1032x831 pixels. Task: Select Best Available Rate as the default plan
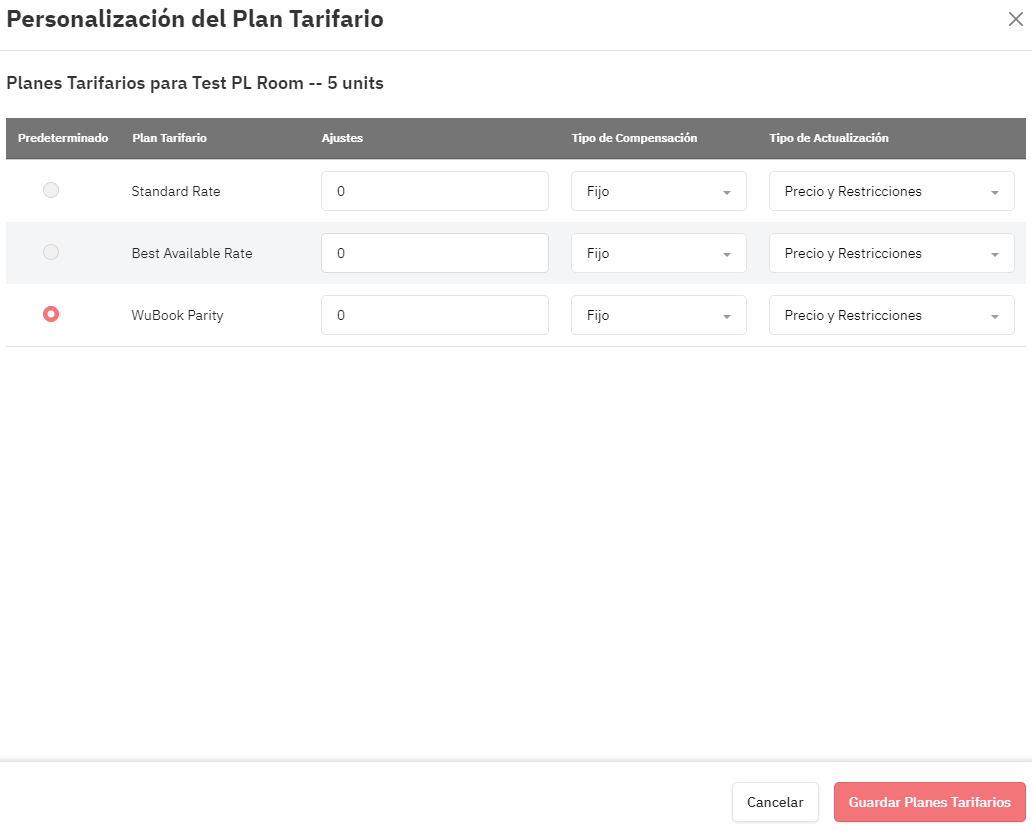tap(51, 252)
